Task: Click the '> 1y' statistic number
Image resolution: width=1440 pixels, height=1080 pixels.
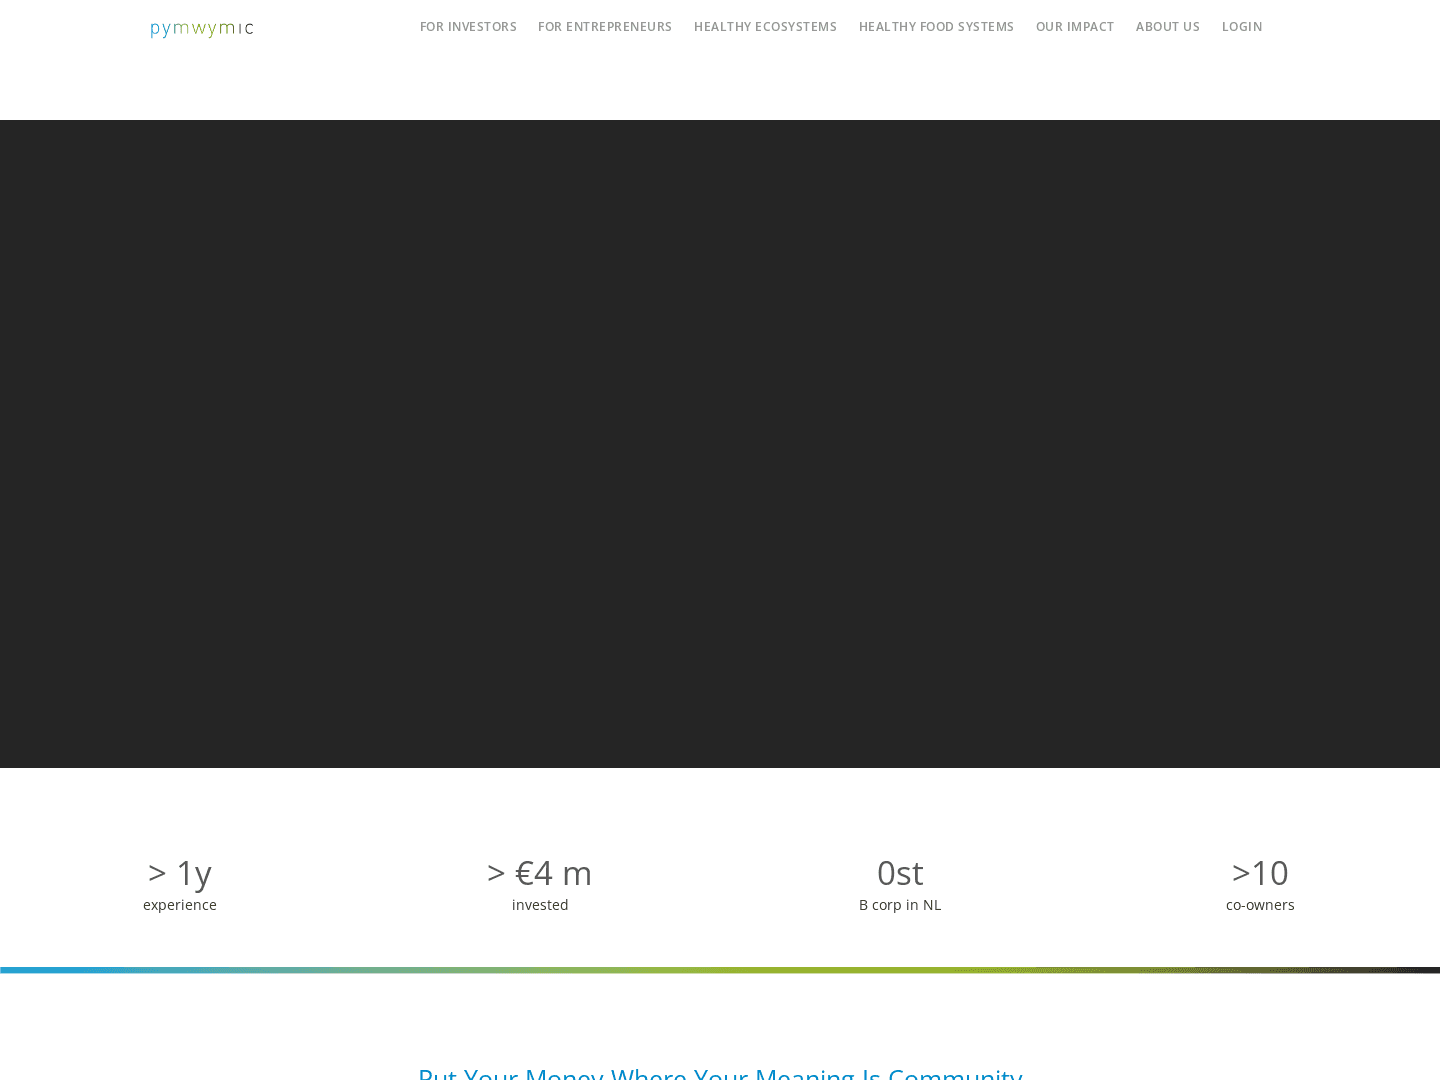Action: pyautogui.click(x=180, y=873)
